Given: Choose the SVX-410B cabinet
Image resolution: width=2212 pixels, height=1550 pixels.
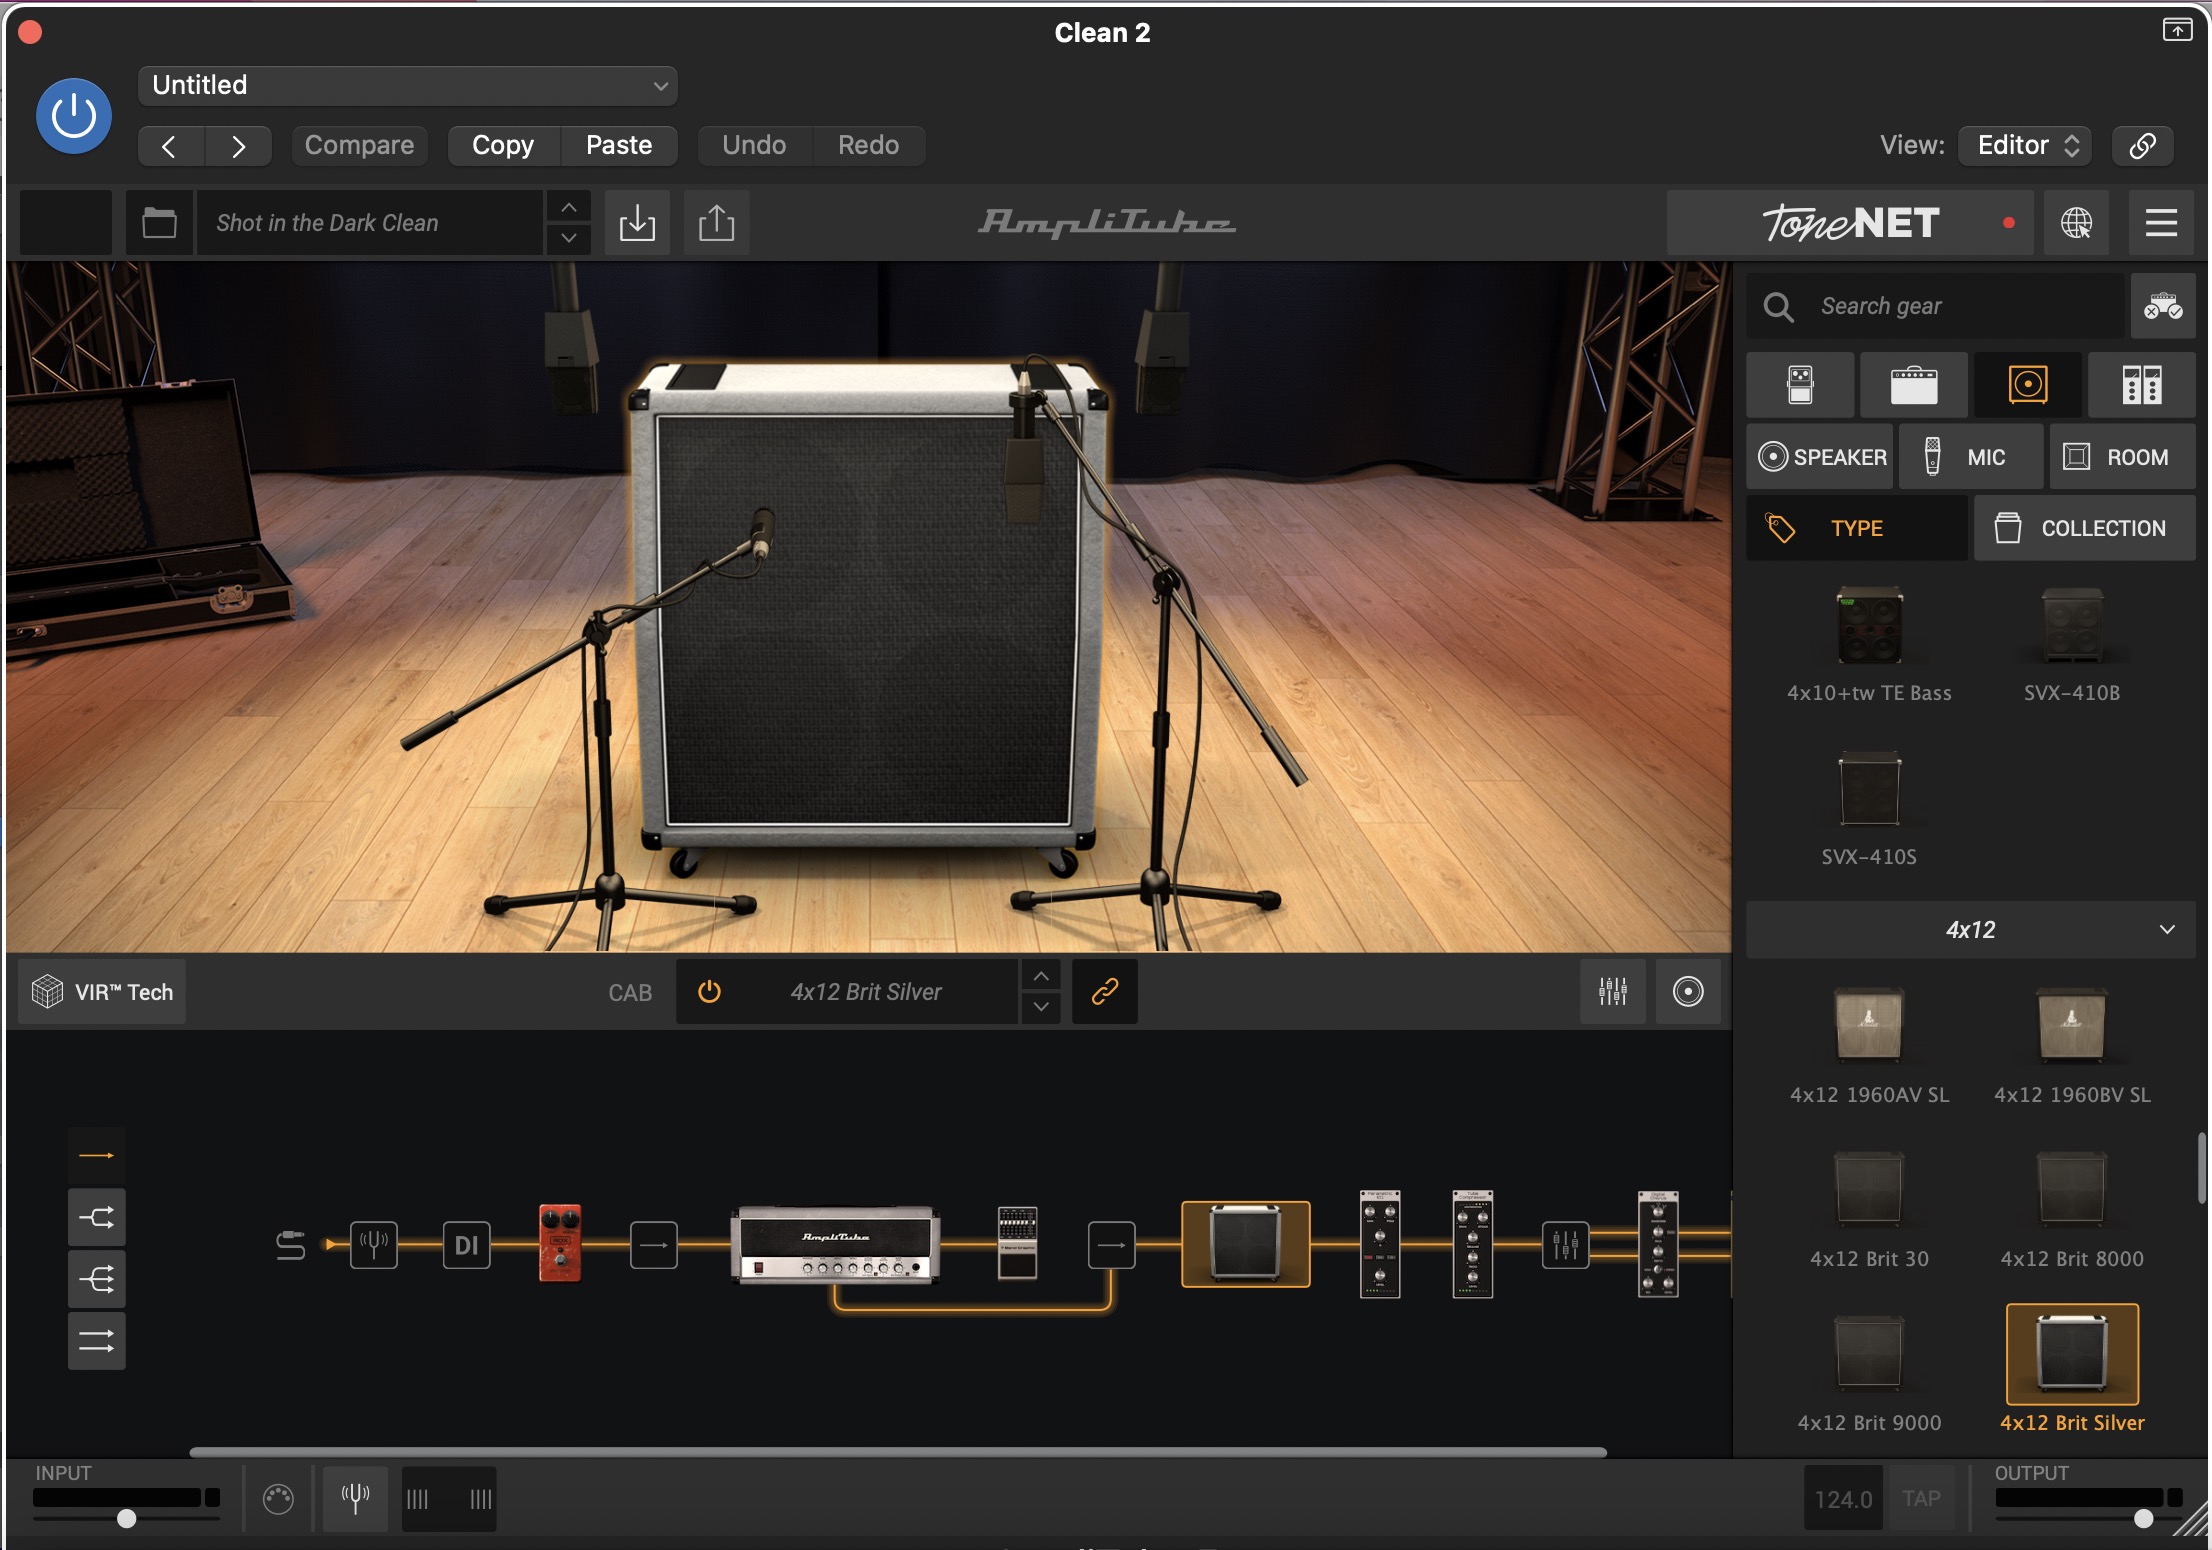Looking at the screenshot, I should 2072,644.
